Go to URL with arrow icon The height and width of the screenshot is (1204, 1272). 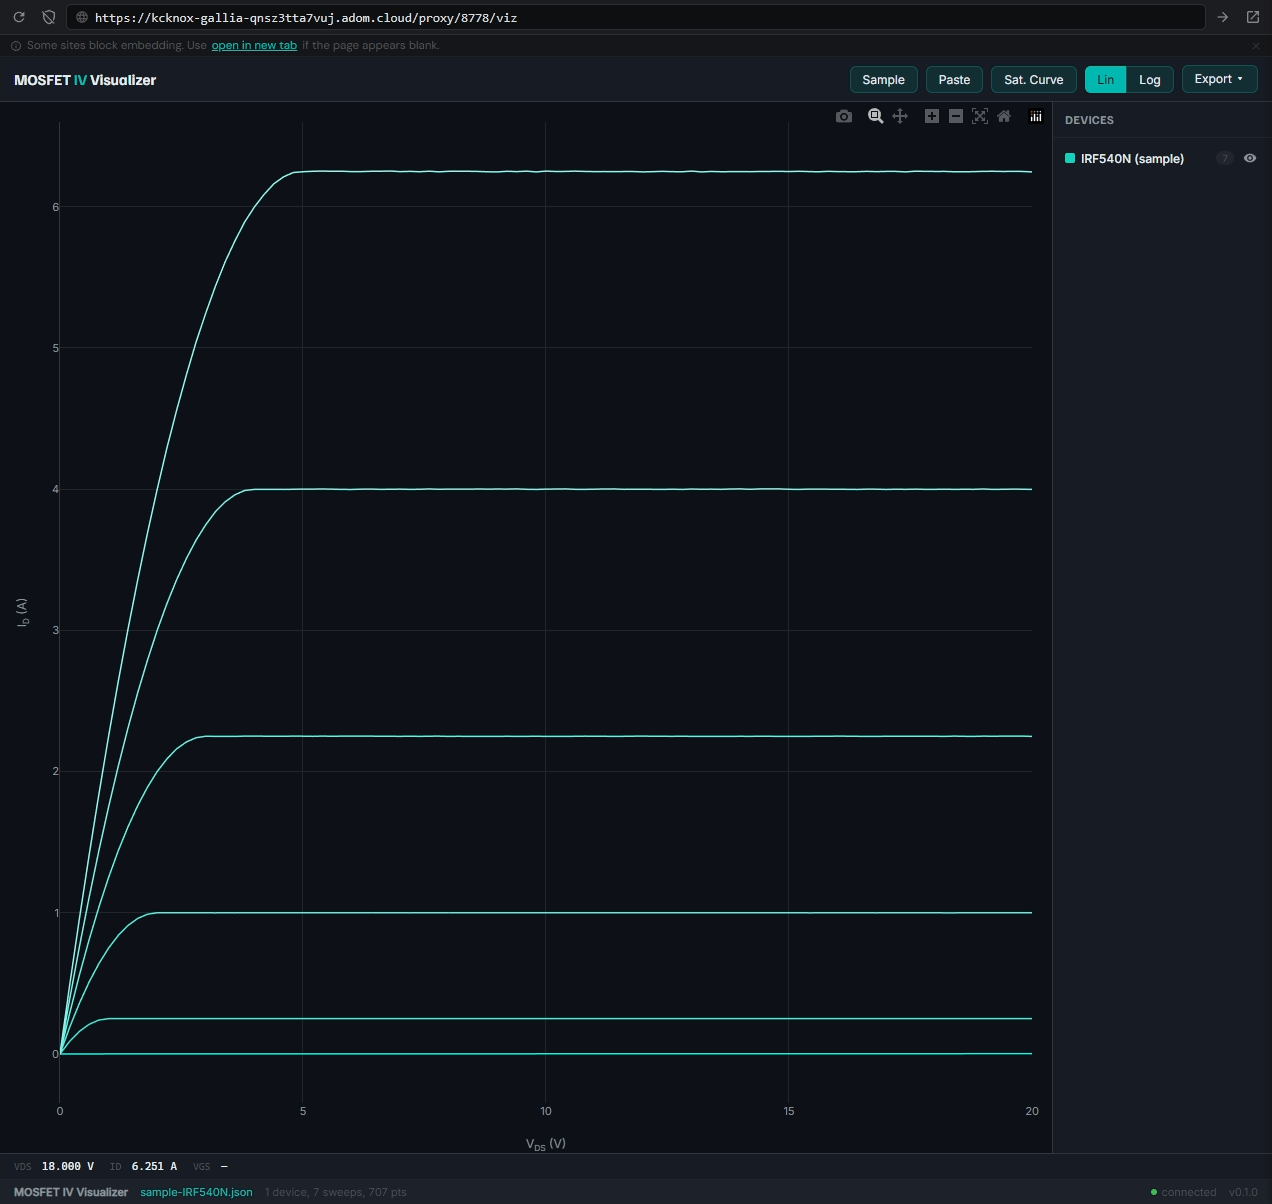coord(1222,17)
